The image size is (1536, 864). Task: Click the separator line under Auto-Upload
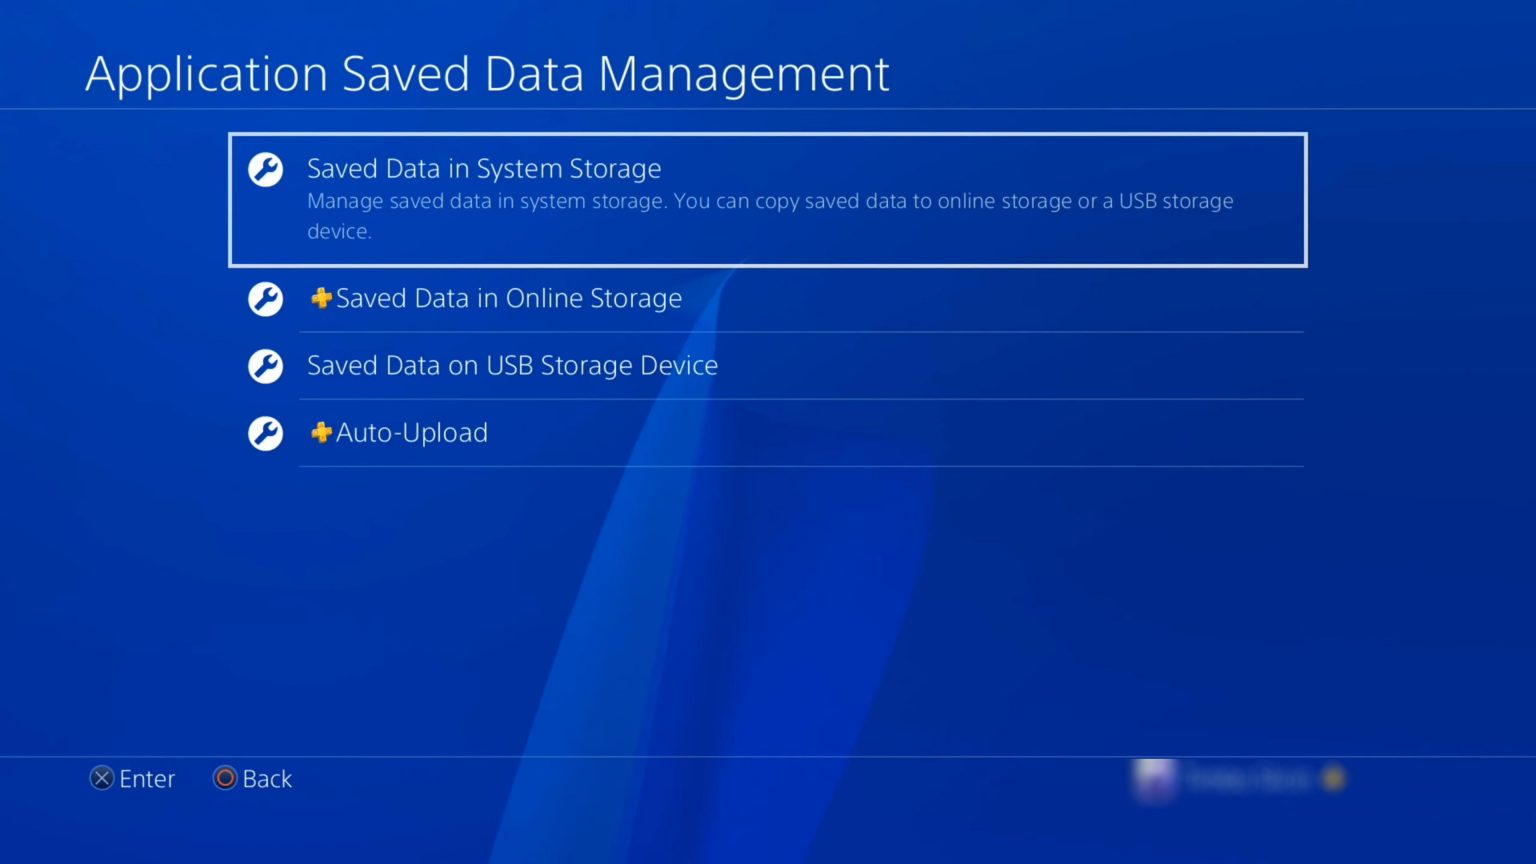800,466
